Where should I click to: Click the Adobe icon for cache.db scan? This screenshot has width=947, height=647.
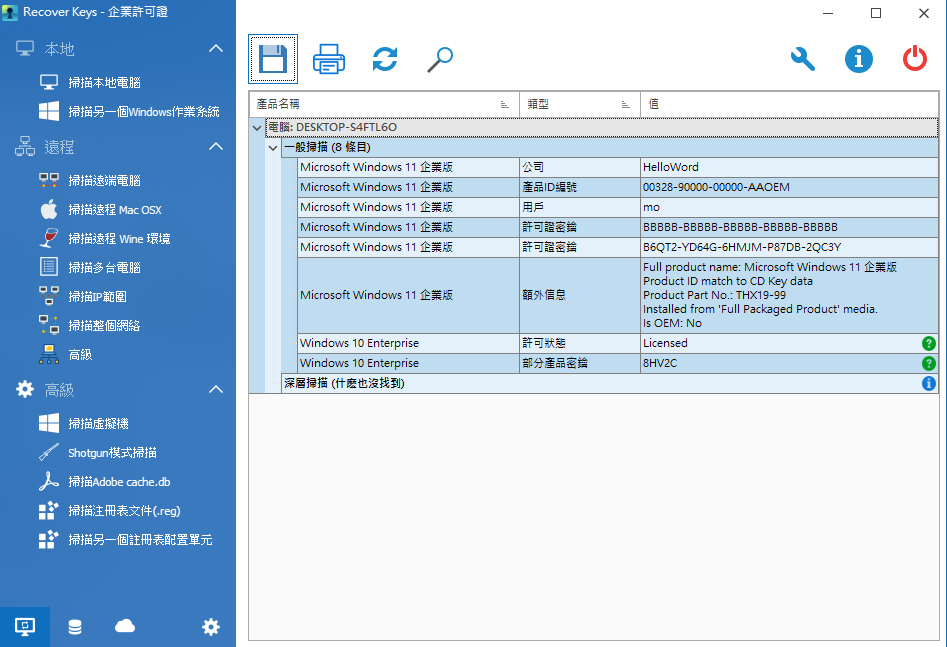(x=49, y=481)
